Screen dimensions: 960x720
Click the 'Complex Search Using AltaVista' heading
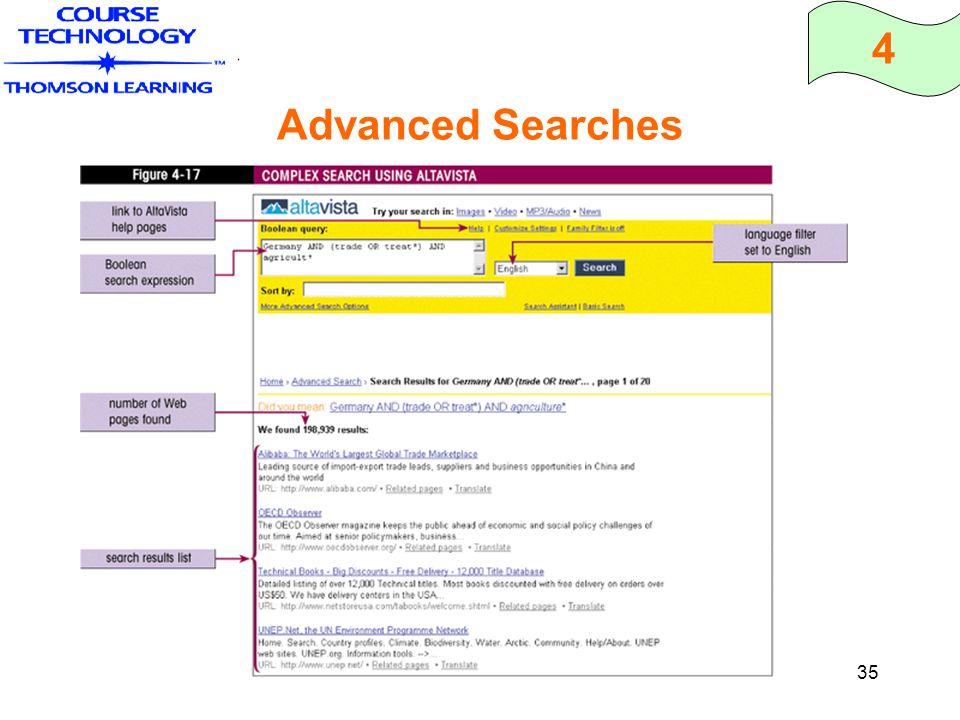(369, 176)
